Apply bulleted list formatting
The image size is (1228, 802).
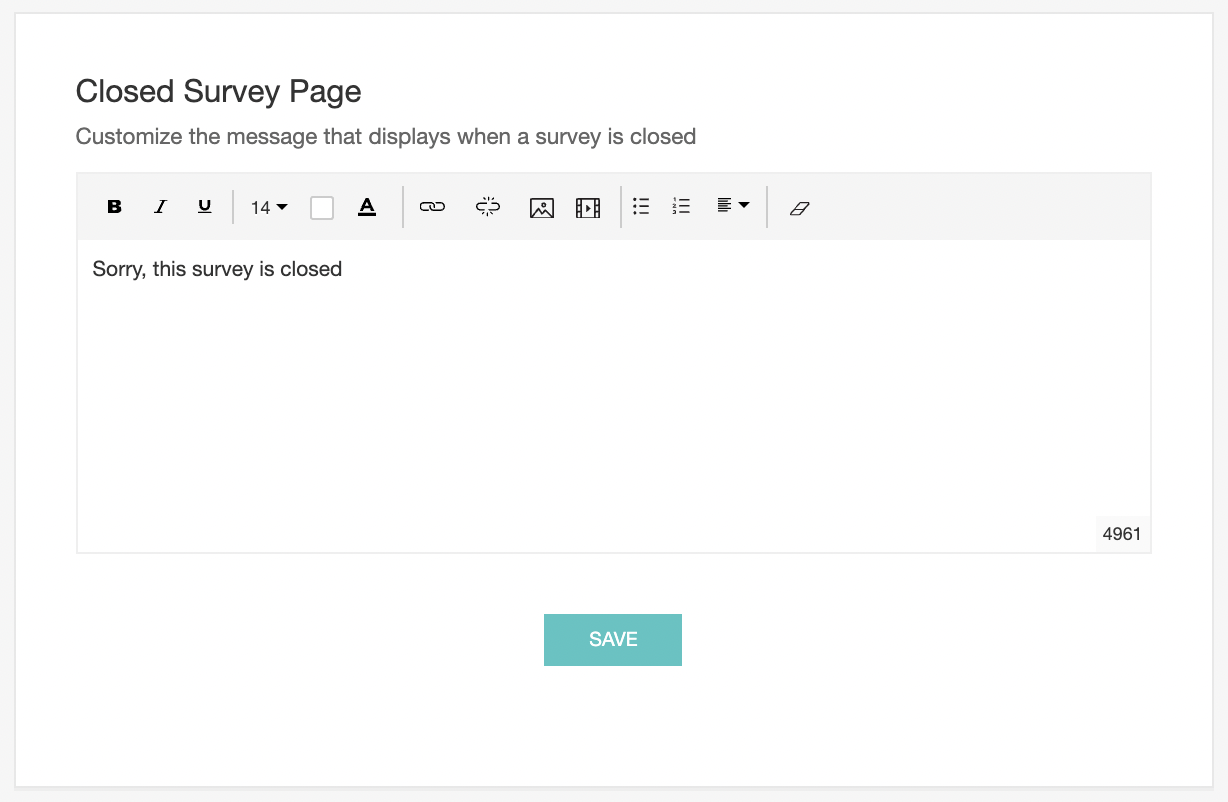[642, 206]
